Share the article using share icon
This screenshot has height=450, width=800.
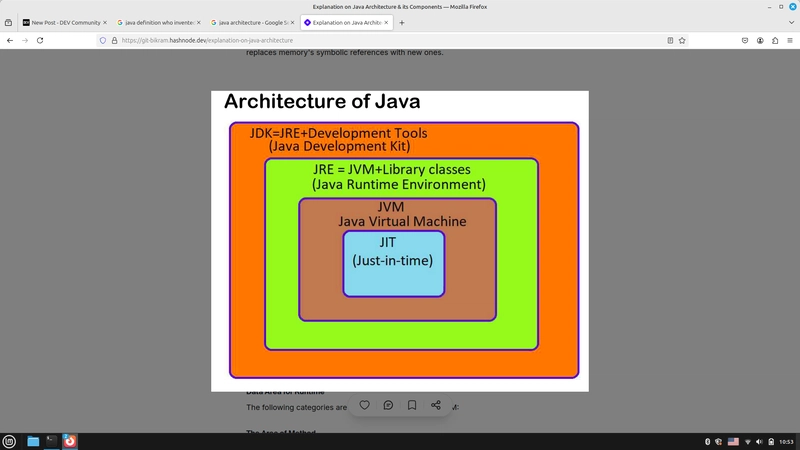436,405
